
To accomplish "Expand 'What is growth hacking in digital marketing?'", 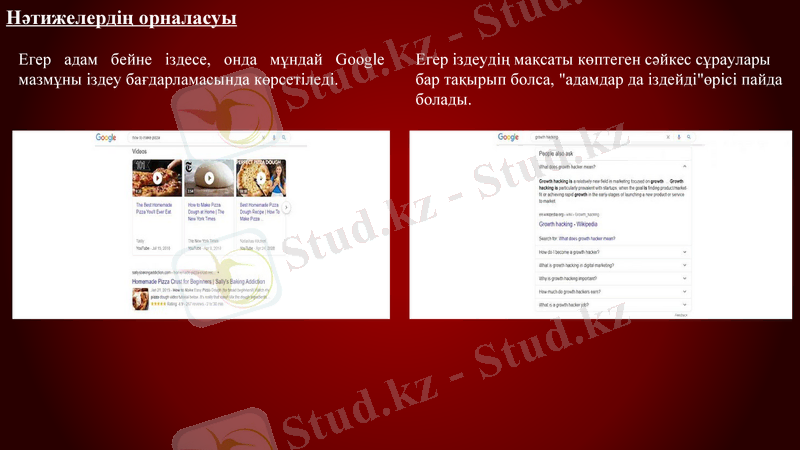I will (612, 265).
